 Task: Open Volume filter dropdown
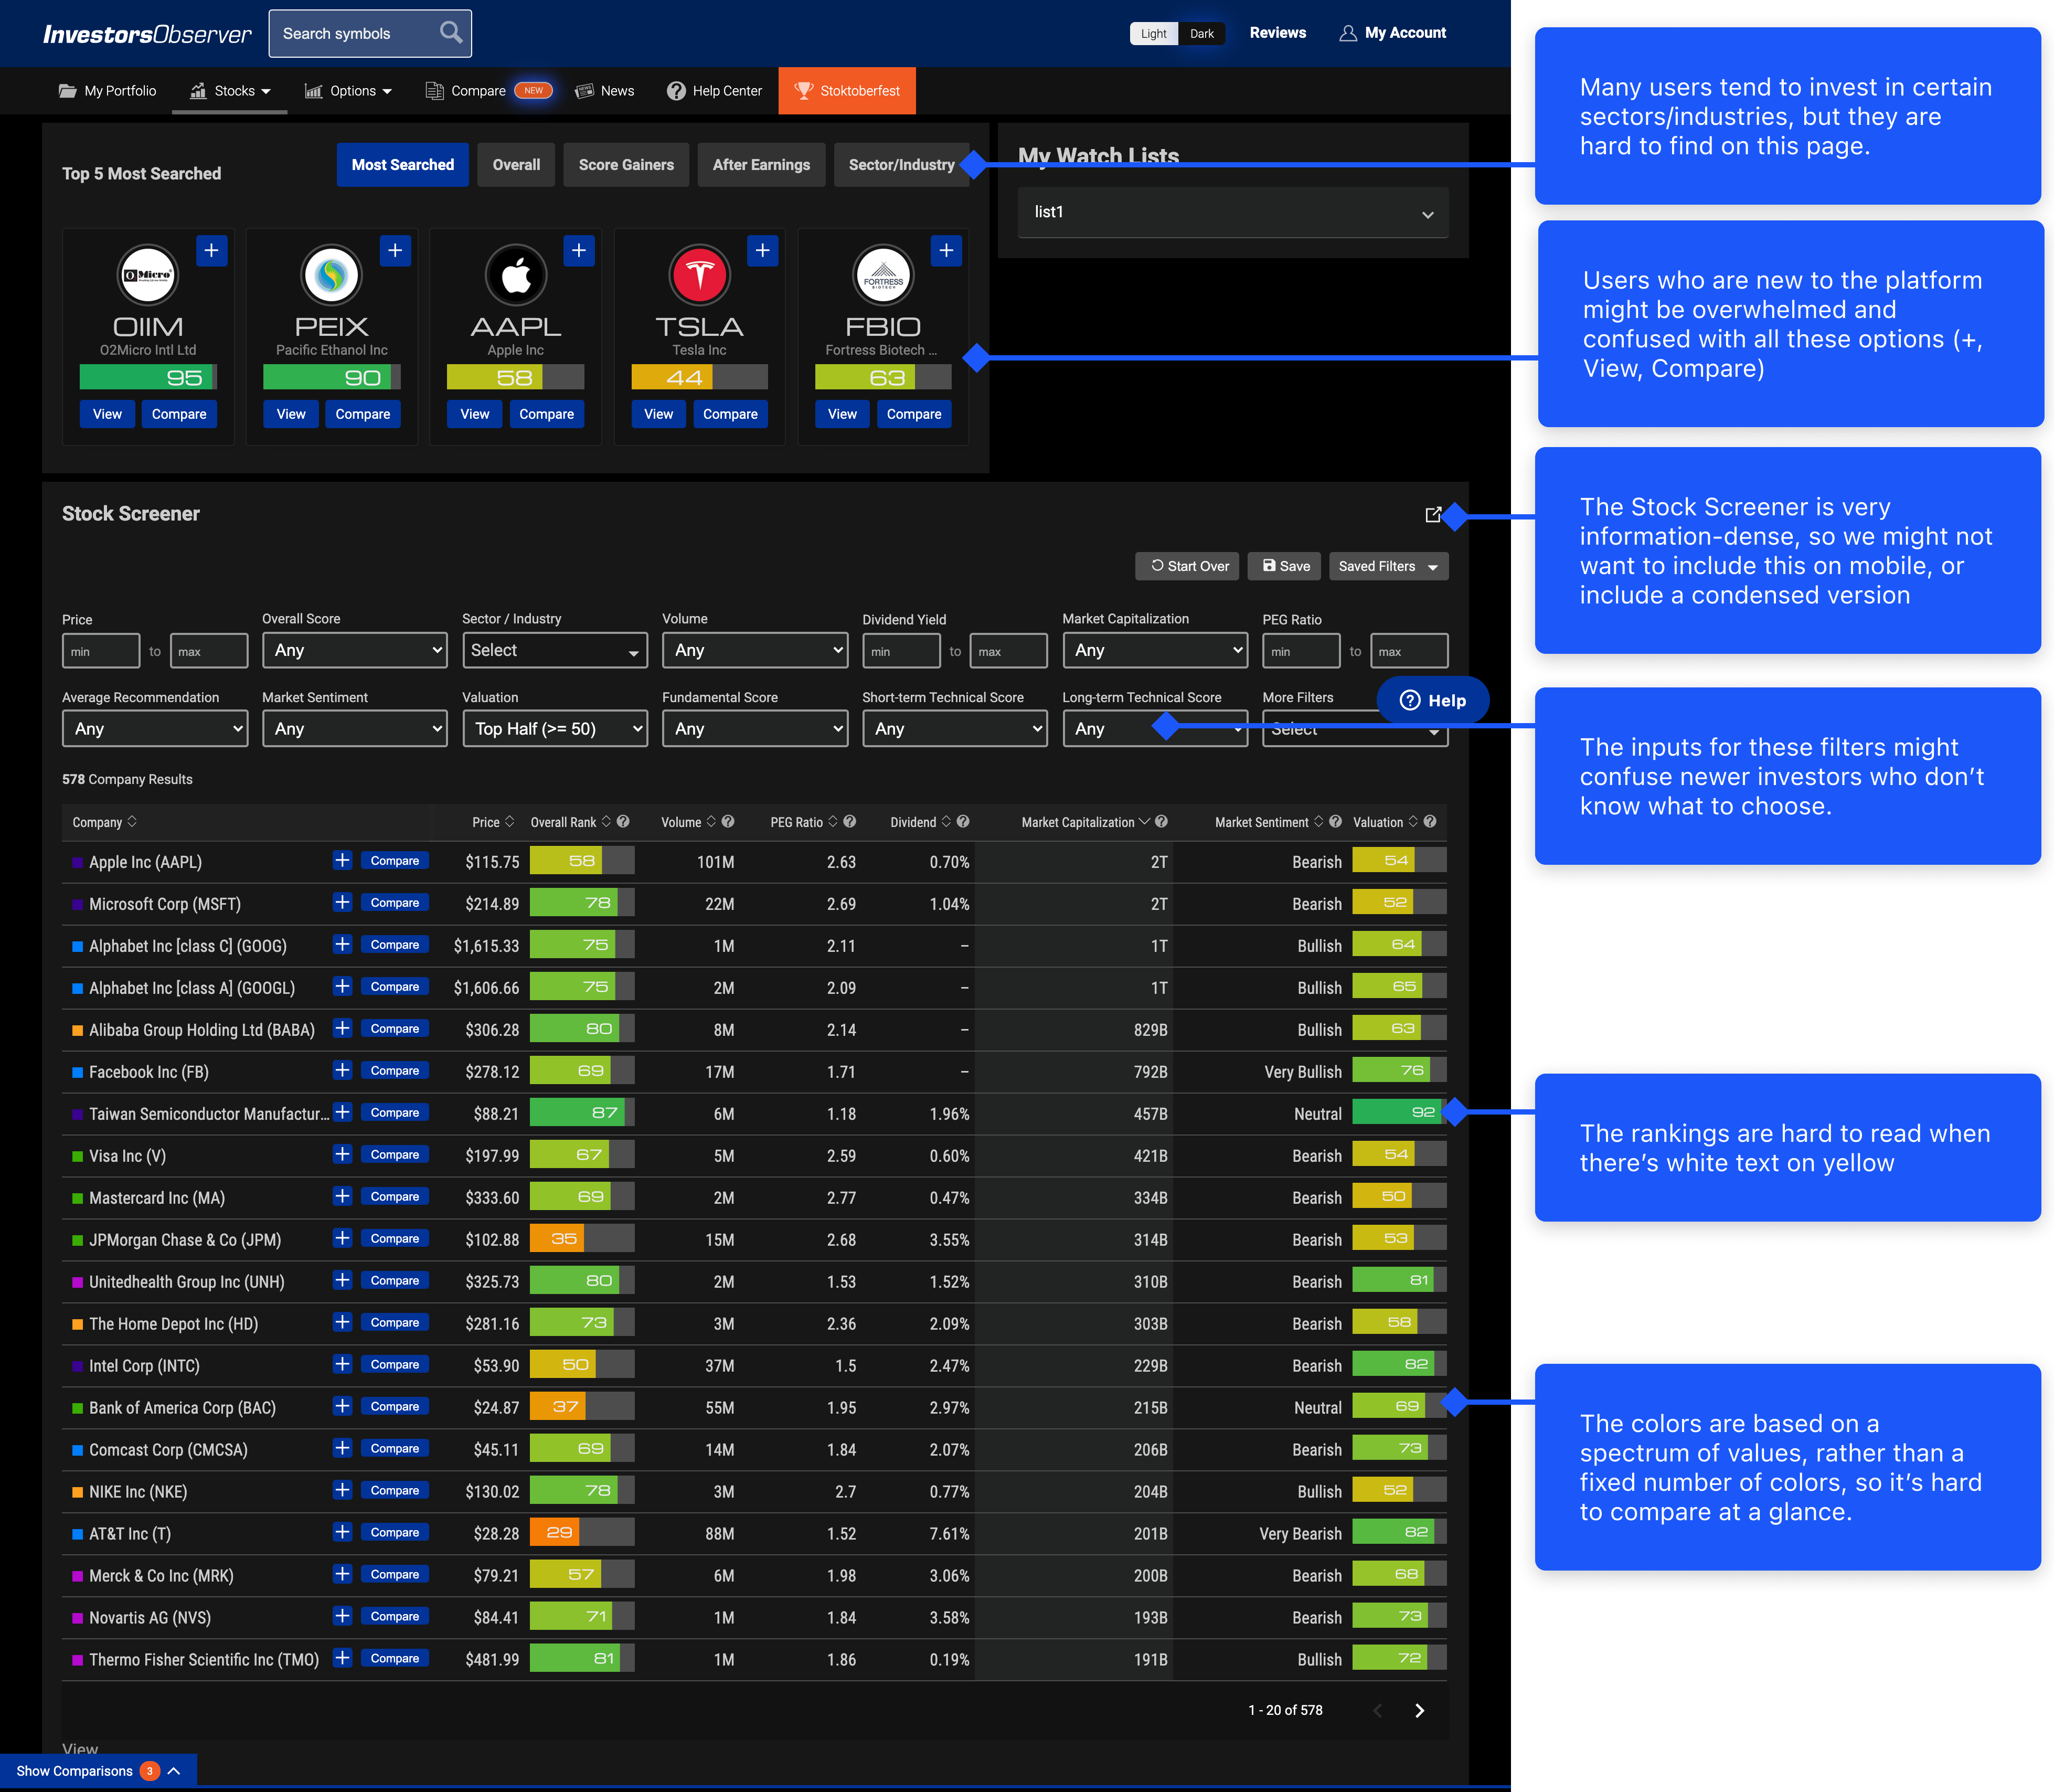pos(755,650)
